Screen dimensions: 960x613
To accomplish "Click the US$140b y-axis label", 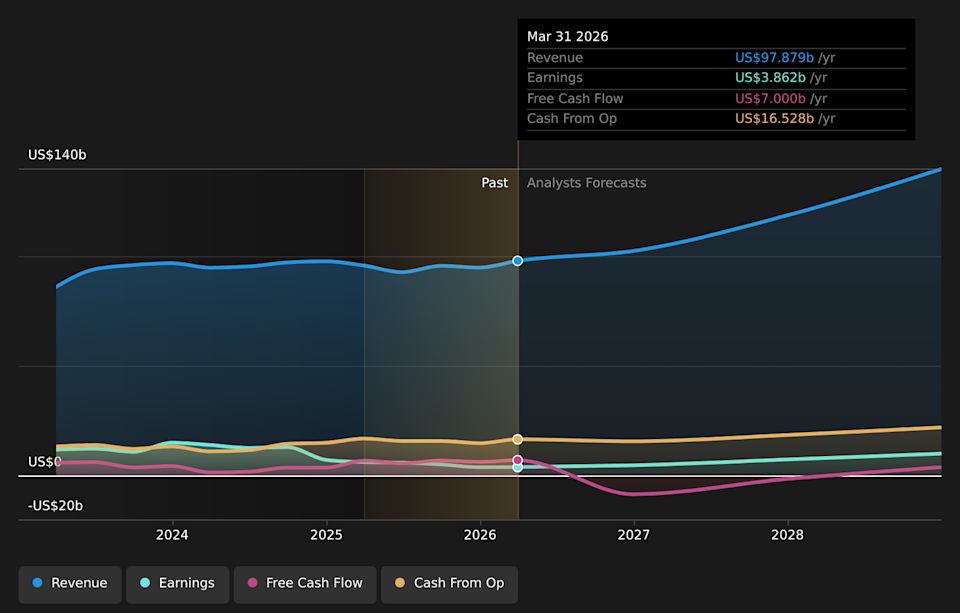I will click(58, 155).
